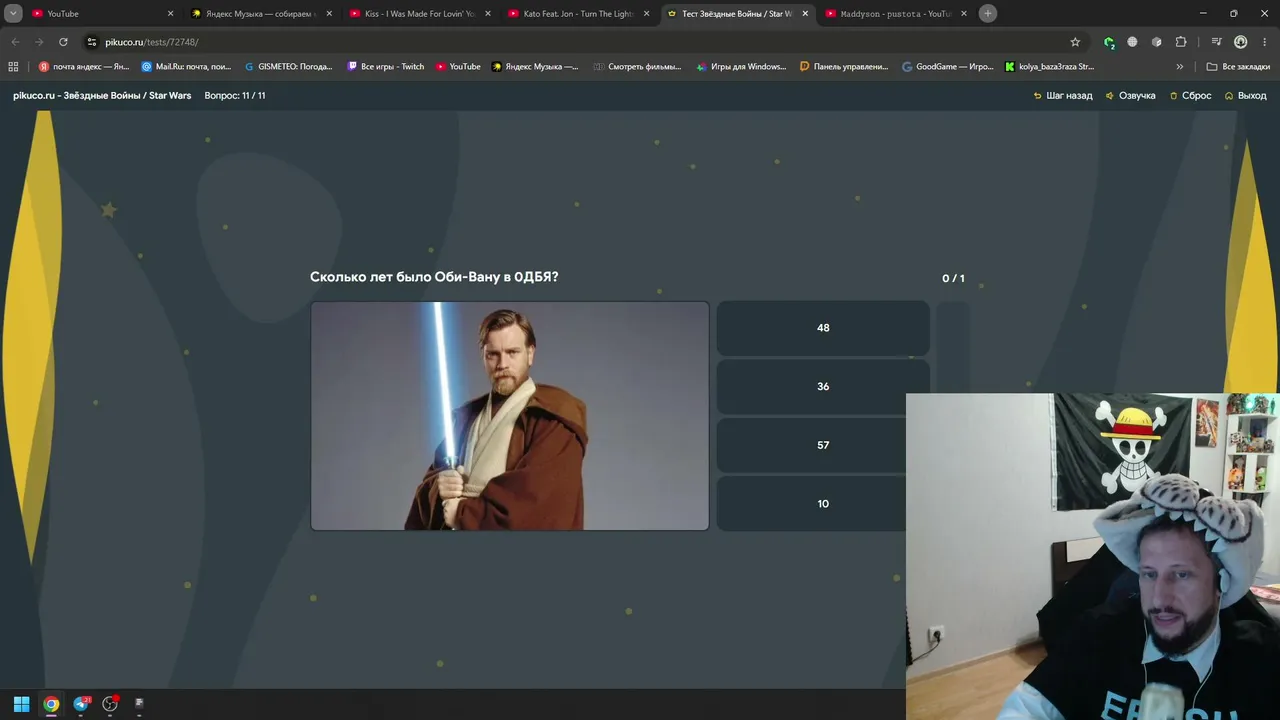Open the dark document app in taskbar
This screenshot has width=1280, height=720.
pyautogui.click(x=139, y=704)
